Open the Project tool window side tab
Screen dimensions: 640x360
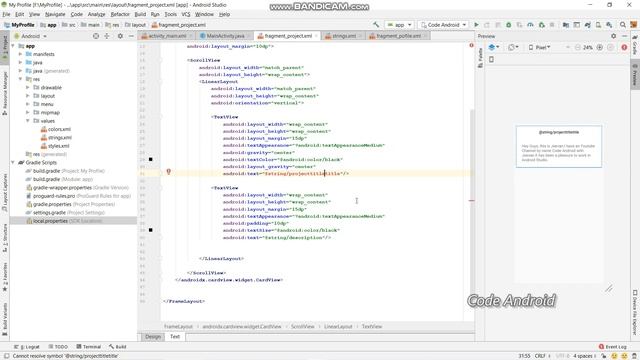point(5,46)
